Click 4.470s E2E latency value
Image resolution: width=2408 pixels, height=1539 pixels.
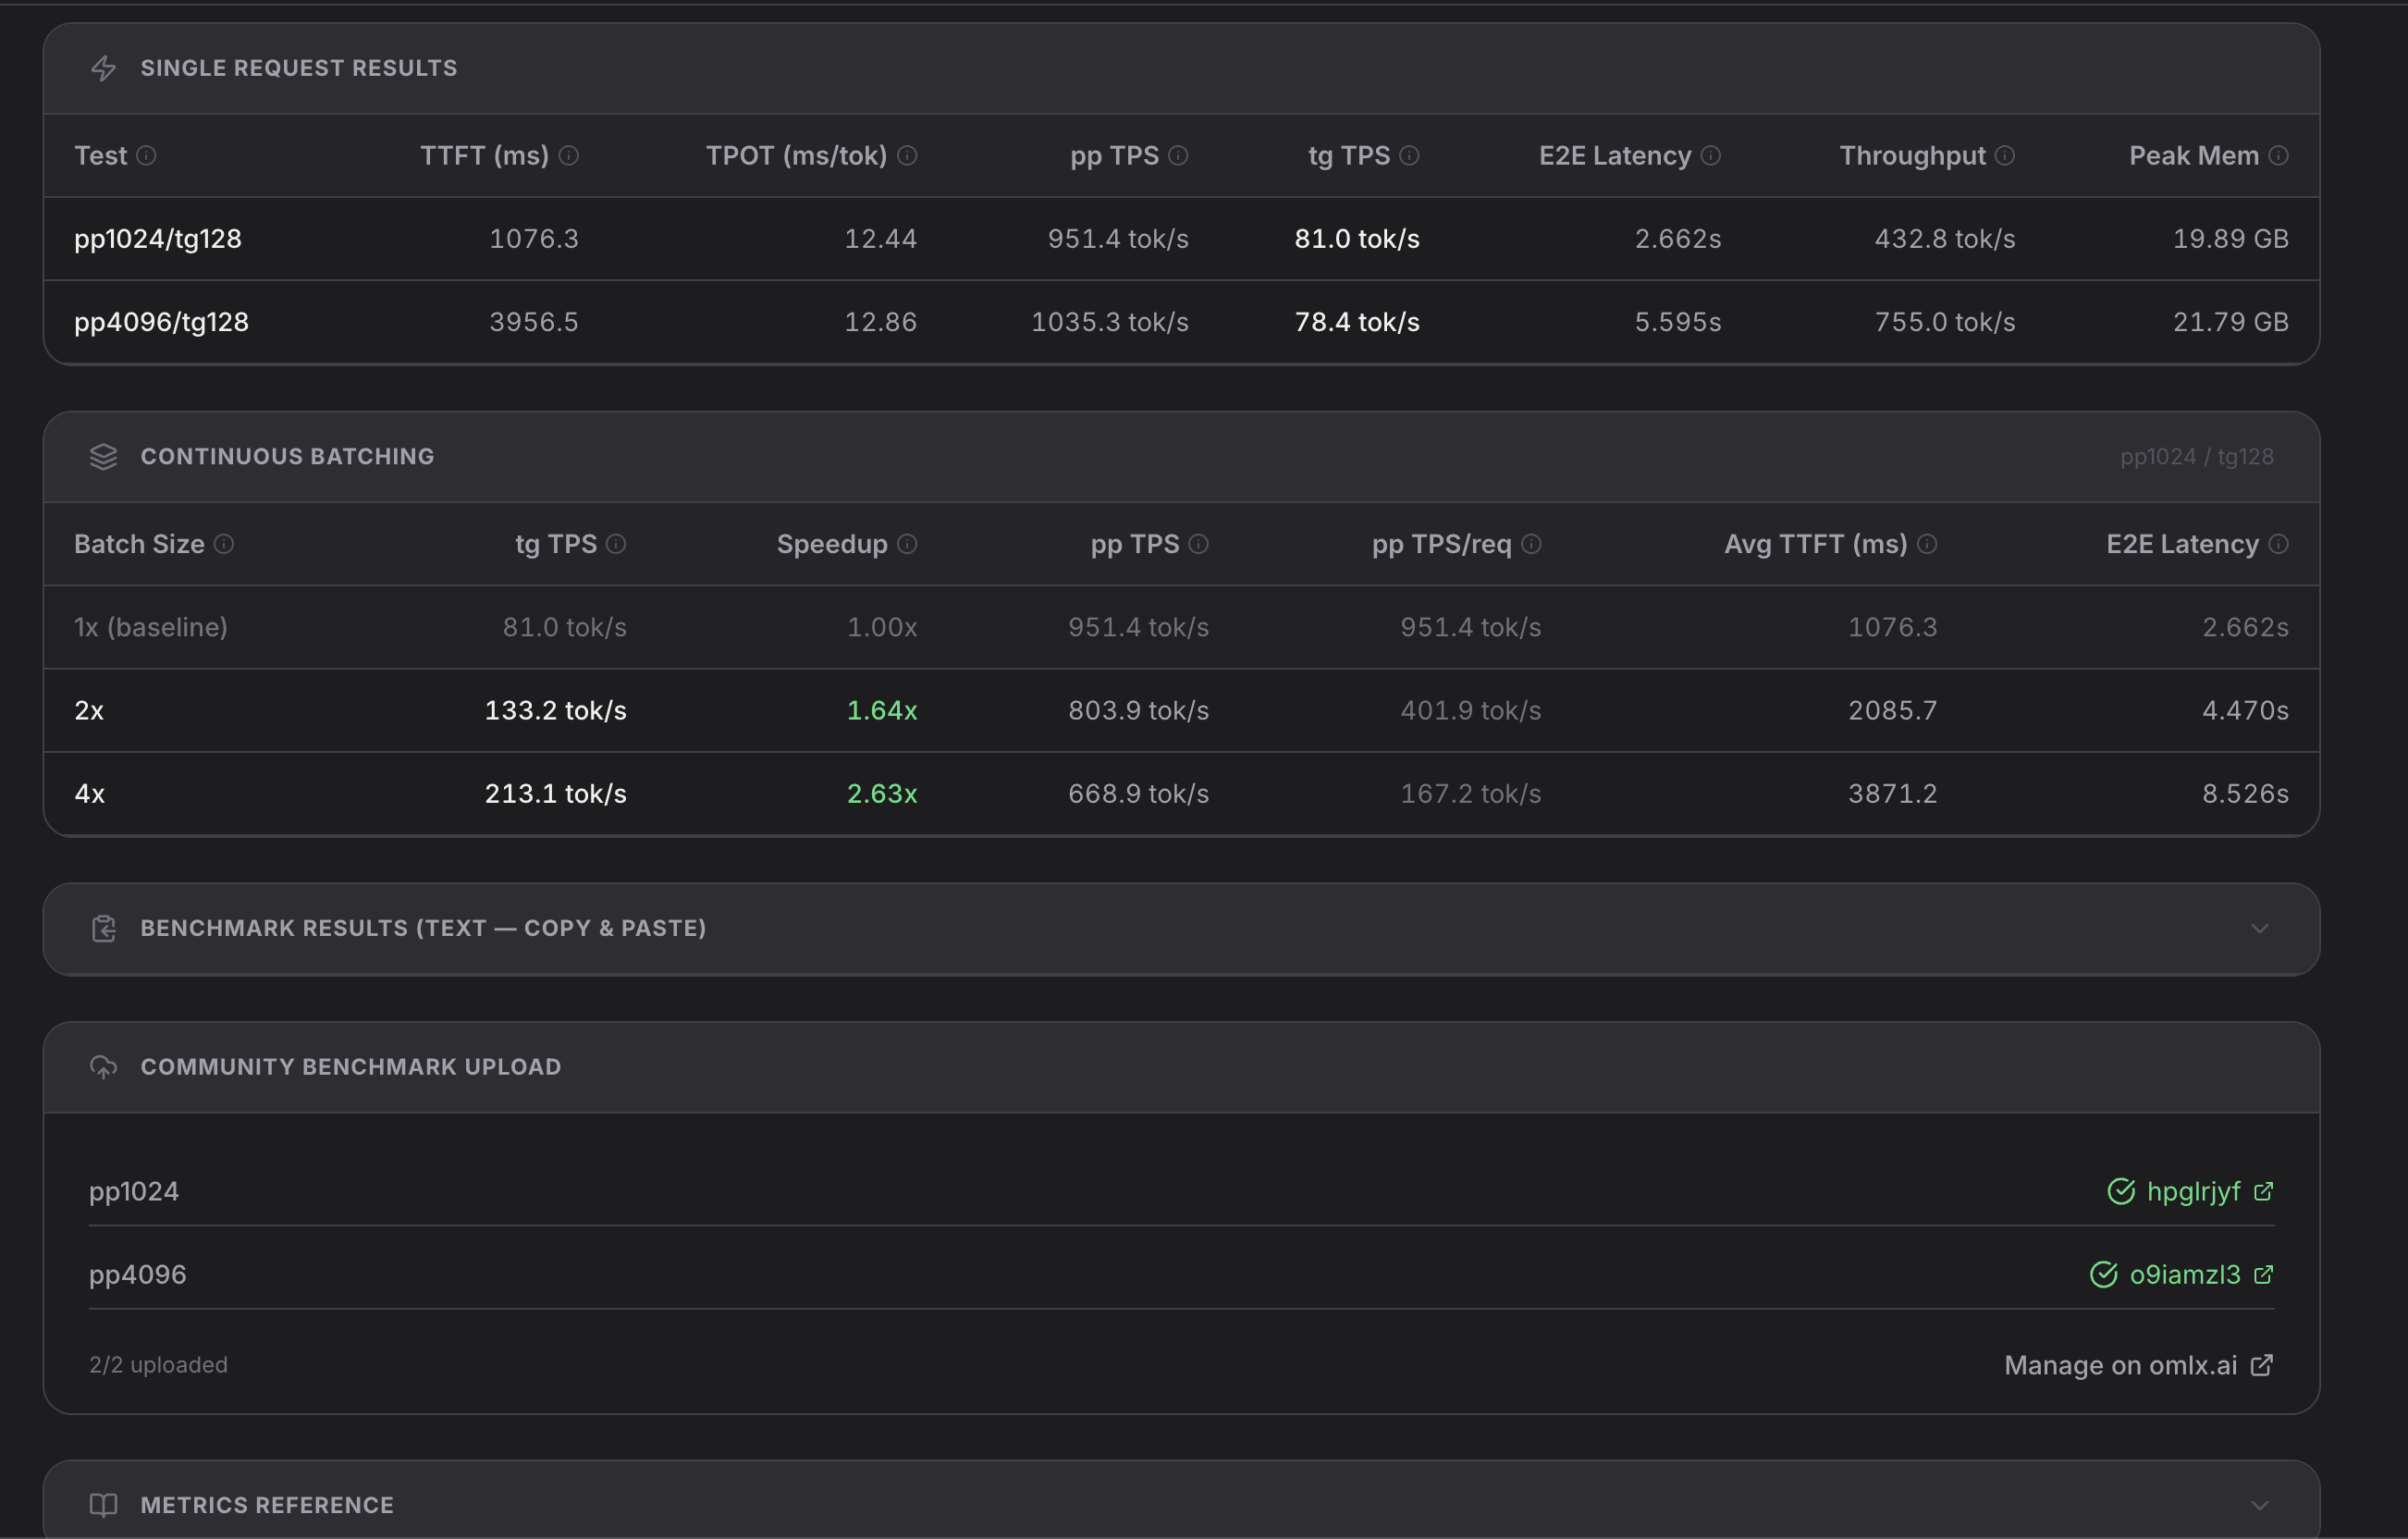tap(2245, 711)
